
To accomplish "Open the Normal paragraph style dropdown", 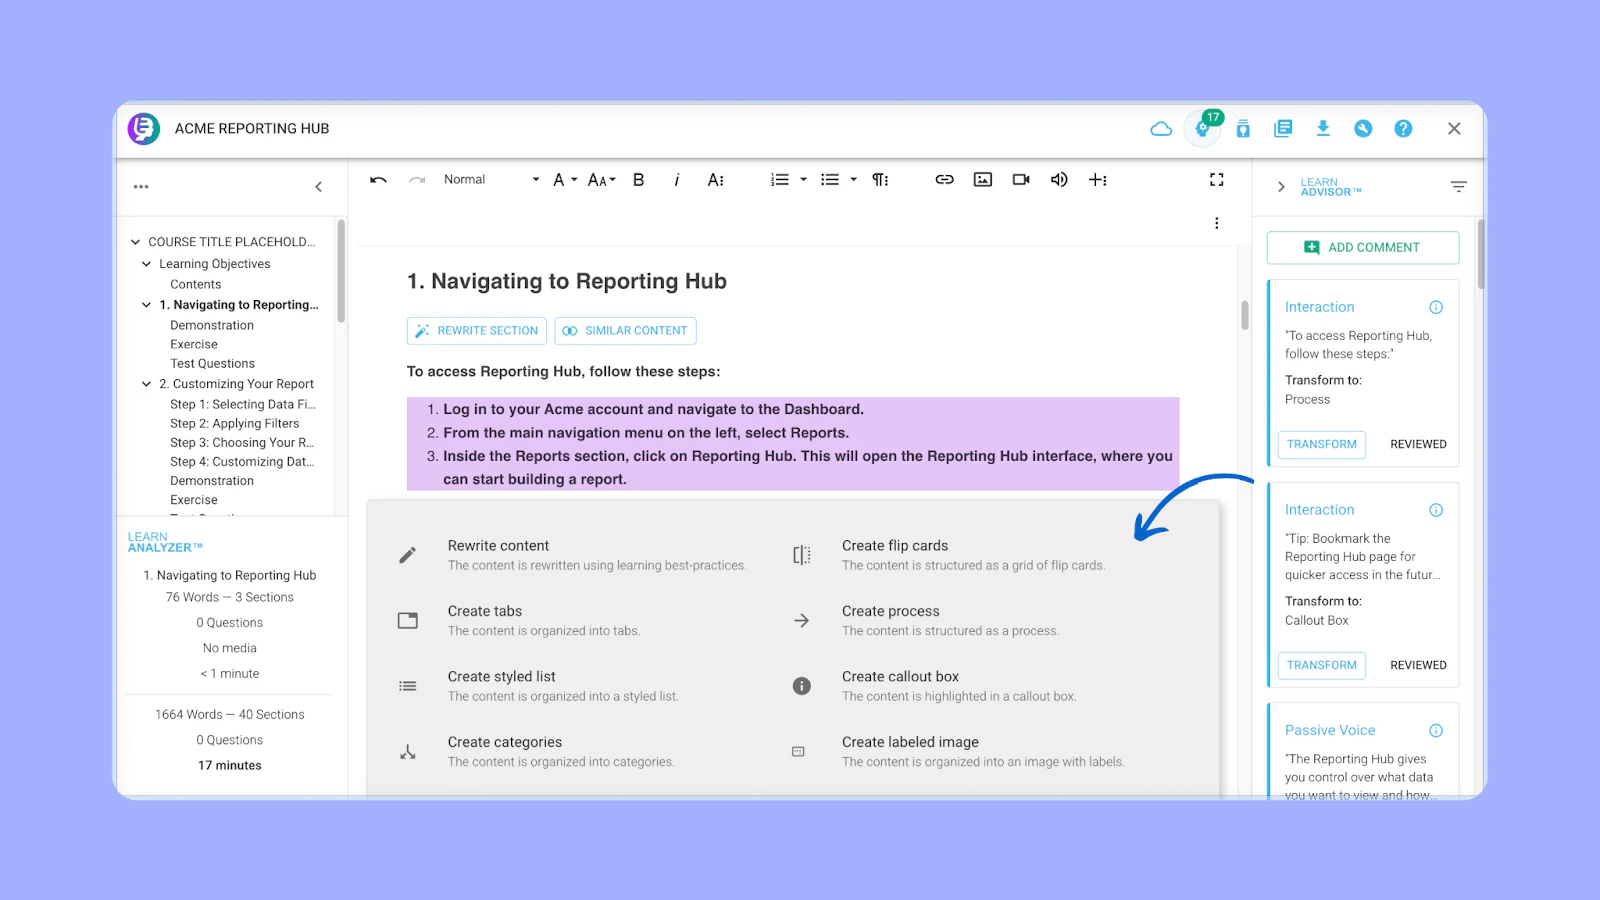I will coord(491,180).
